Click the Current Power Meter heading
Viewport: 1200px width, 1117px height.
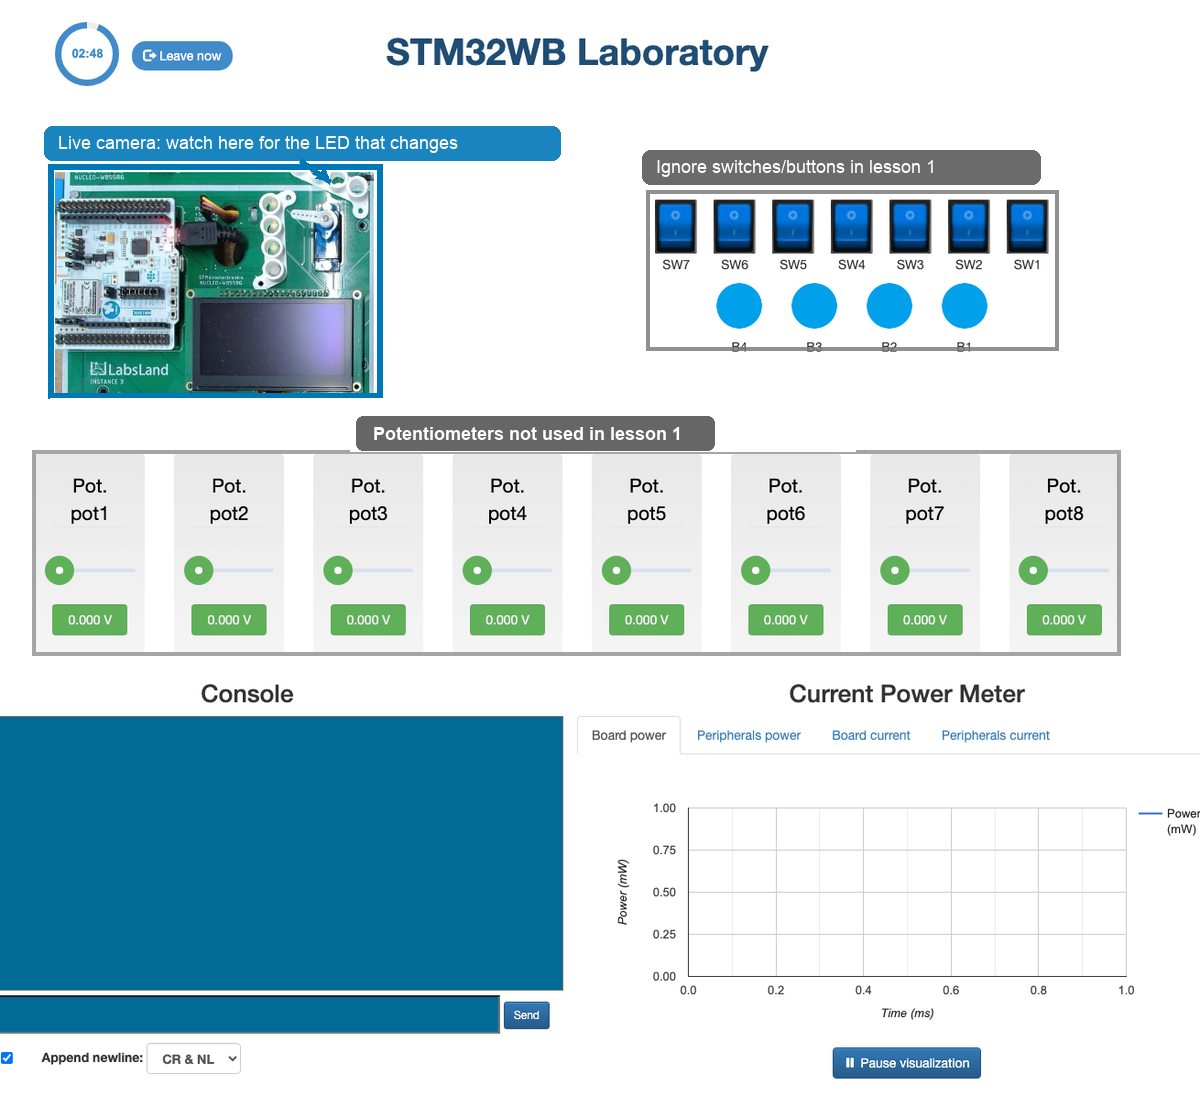pos(907,694)
